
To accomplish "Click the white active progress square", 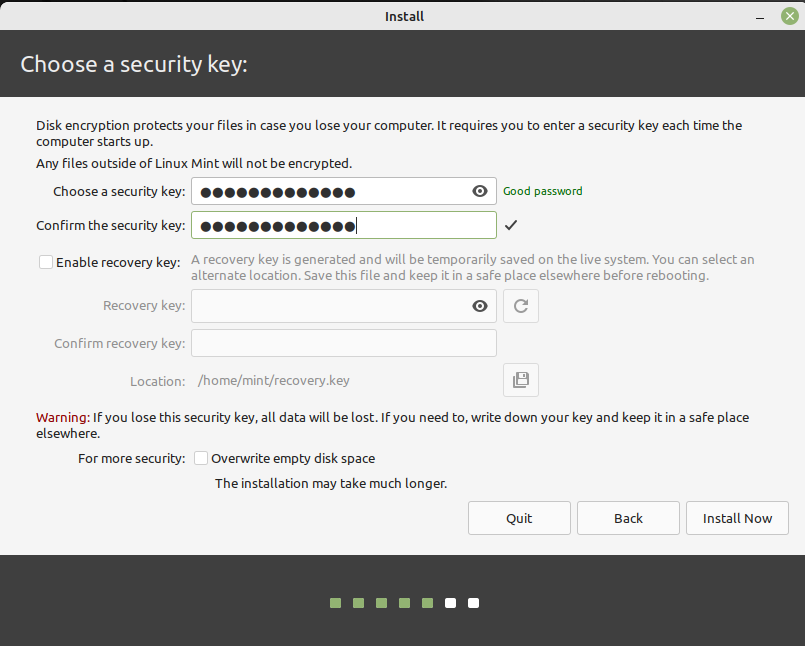I will [450, 603].
